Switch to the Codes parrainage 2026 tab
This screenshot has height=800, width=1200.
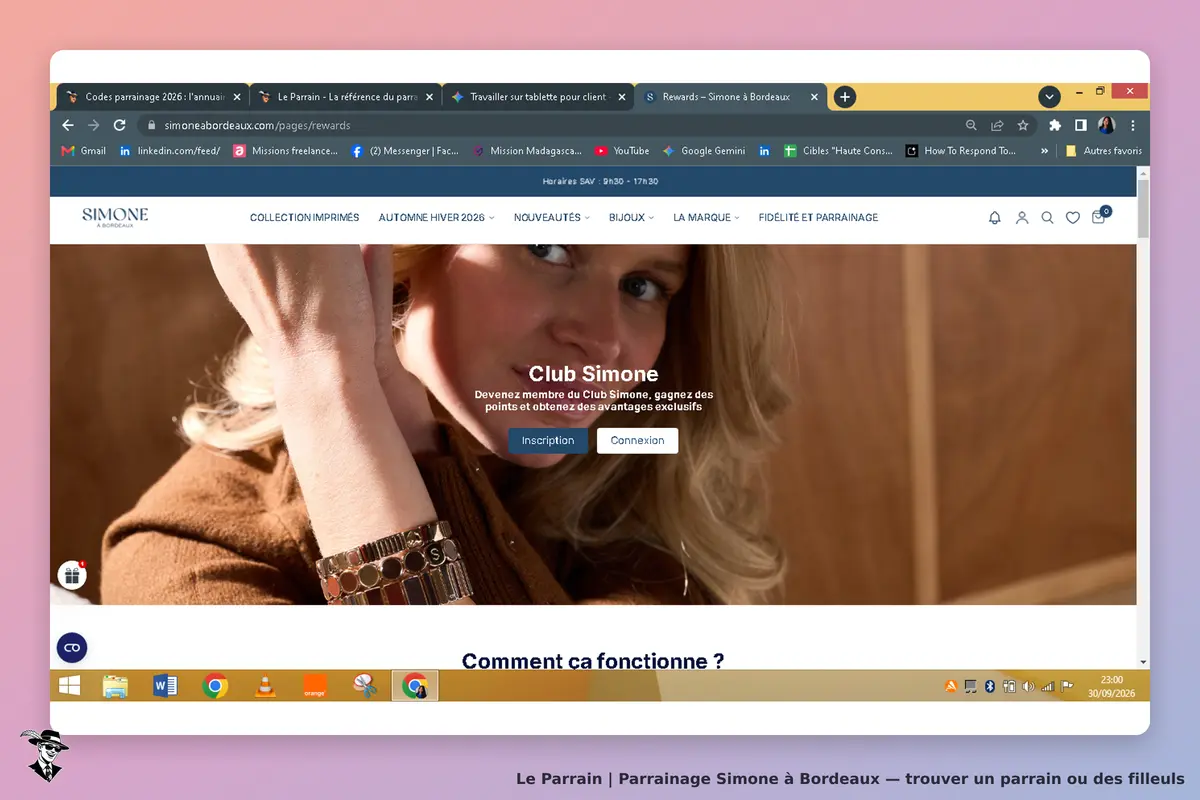tap(153, 97)
